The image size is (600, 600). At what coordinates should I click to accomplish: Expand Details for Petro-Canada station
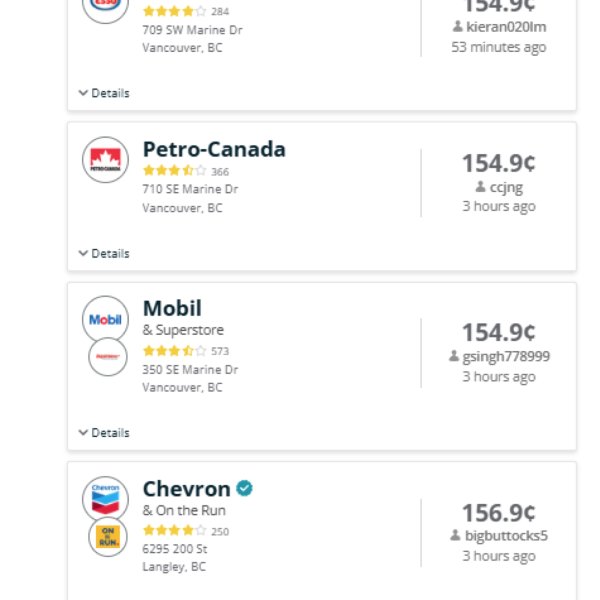[103, 254]
